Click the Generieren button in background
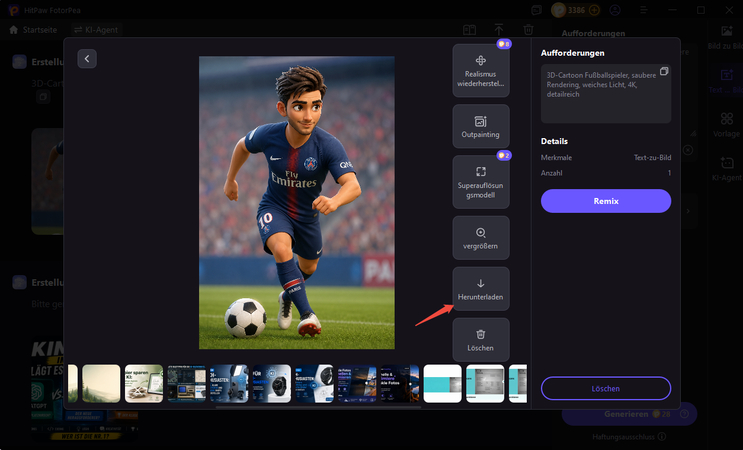The width and height of the screenshot is (743, 450). 629,414
